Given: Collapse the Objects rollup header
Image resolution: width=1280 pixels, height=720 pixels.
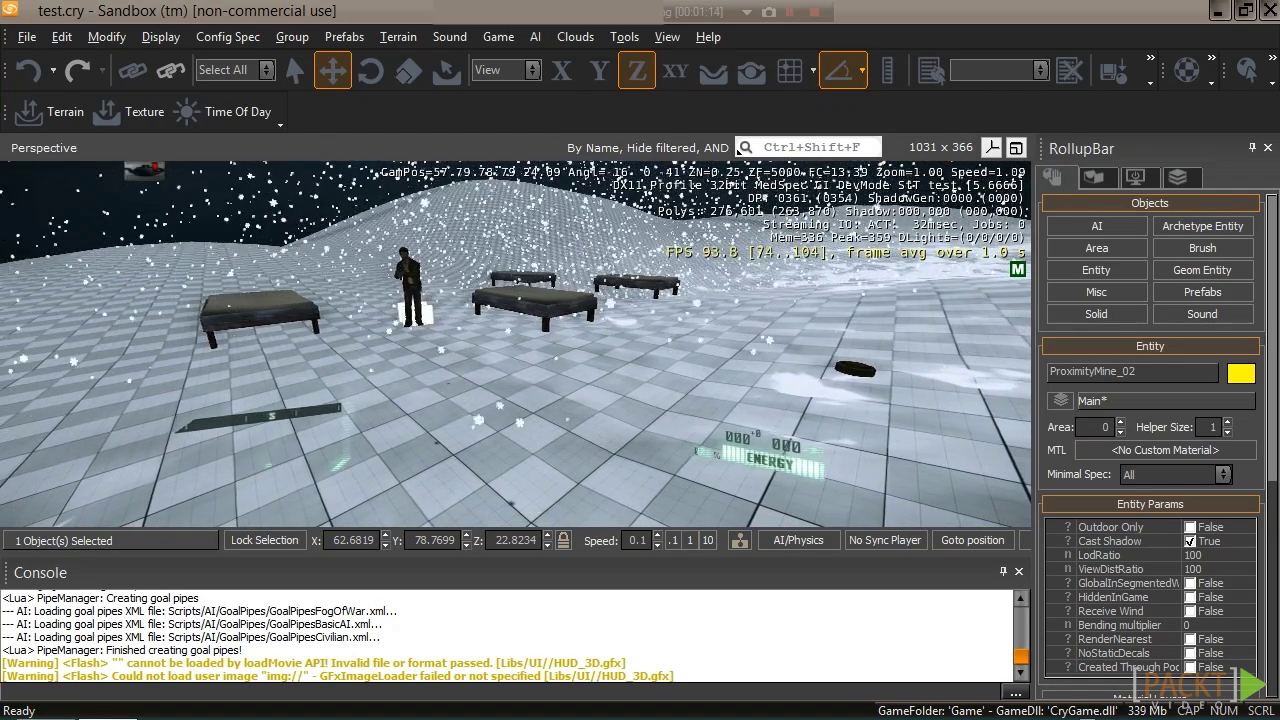Looking at the screenshot, I should (1150, 203).
